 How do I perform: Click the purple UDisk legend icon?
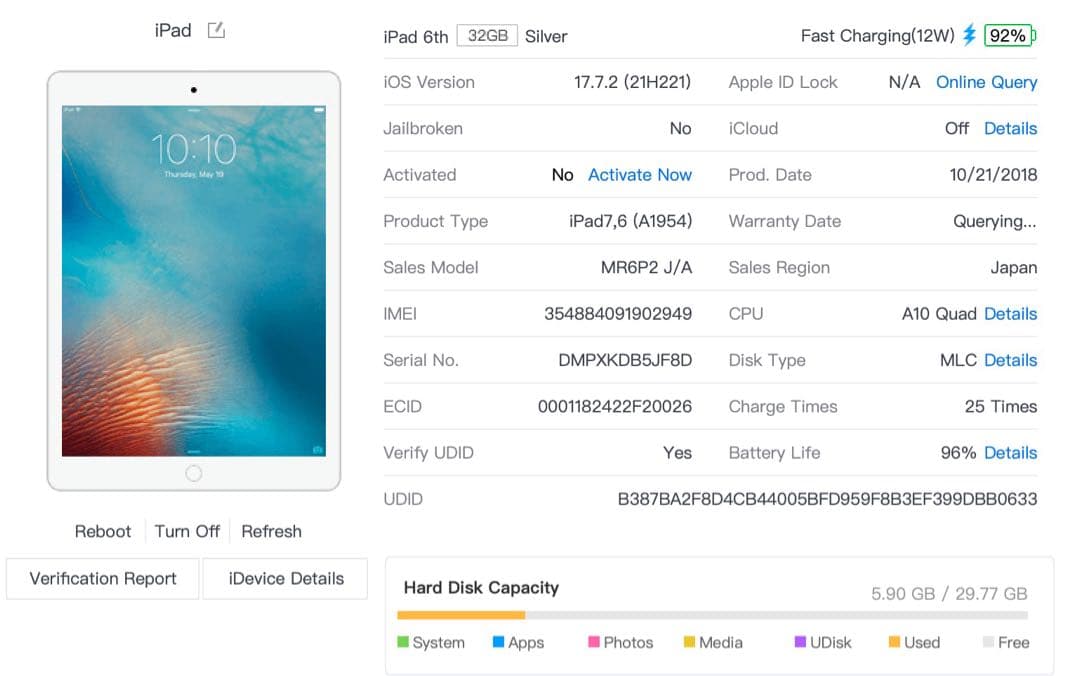800,642
